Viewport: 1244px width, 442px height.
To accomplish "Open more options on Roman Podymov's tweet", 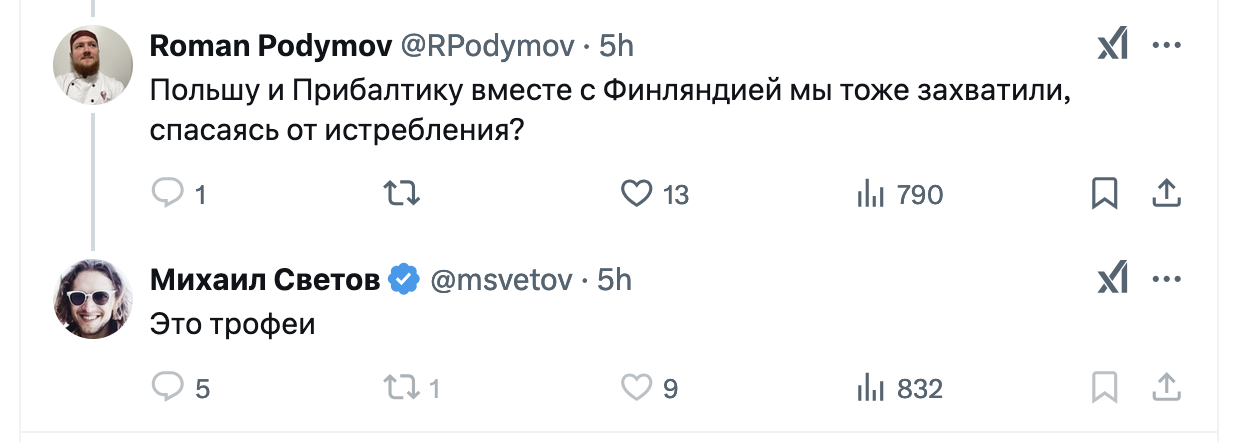I will pyautogui.click(x=1167, y=45).
